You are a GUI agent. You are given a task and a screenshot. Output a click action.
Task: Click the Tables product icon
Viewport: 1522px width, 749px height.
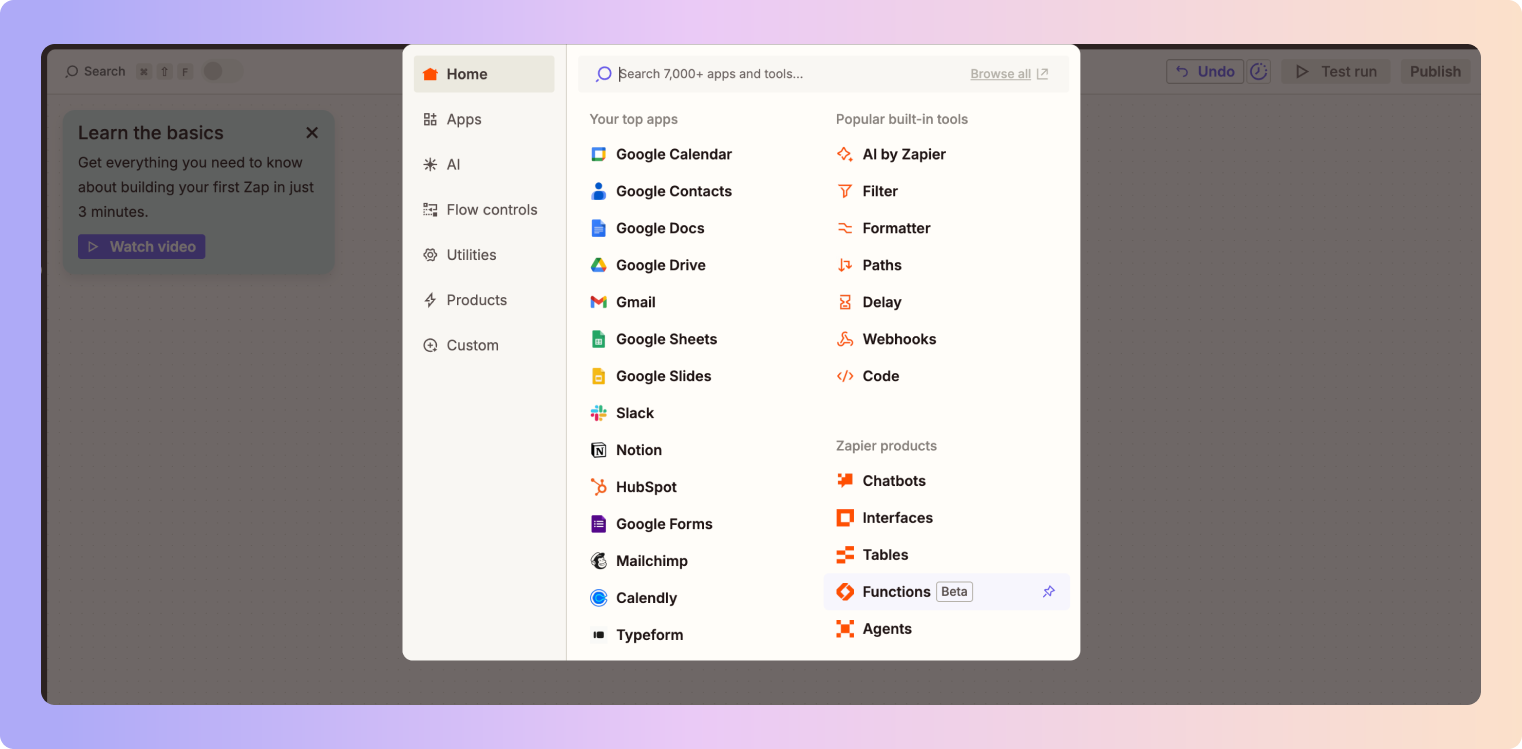[845, 555]
